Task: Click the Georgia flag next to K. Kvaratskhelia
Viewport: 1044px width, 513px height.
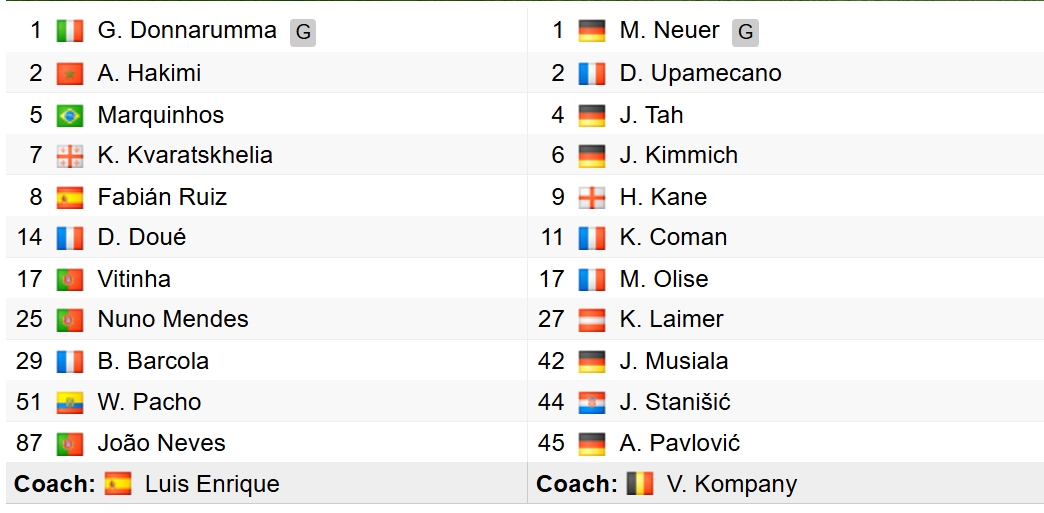Action: (70, 156)
